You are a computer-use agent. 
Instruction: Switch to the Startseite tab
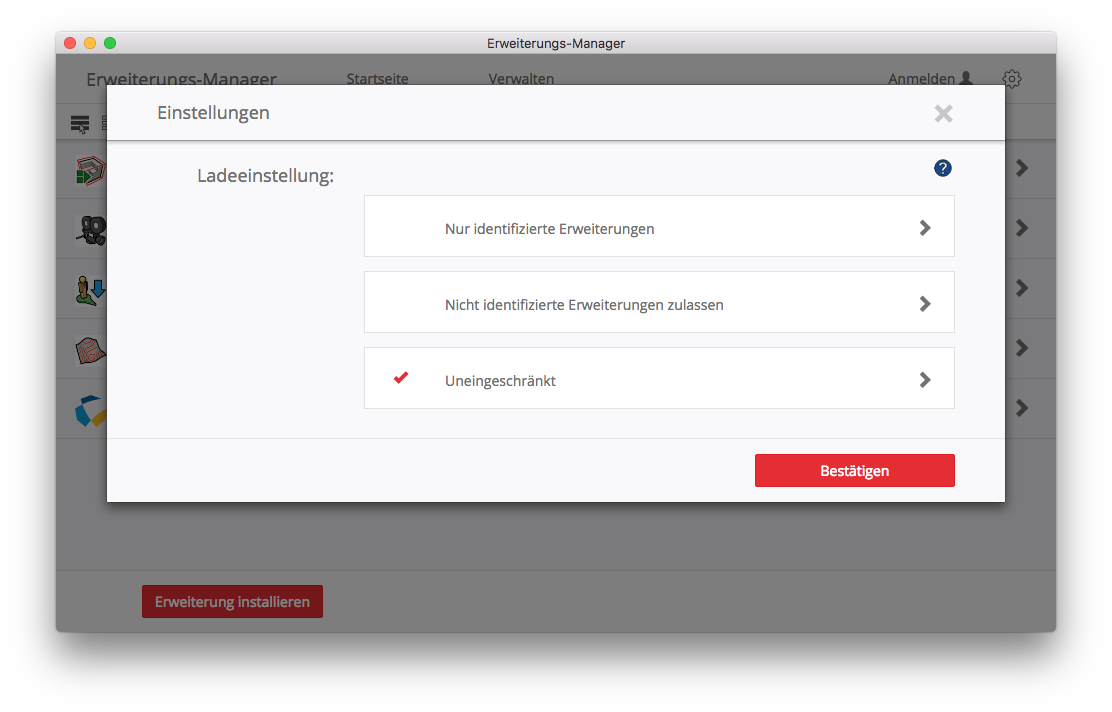377,79
